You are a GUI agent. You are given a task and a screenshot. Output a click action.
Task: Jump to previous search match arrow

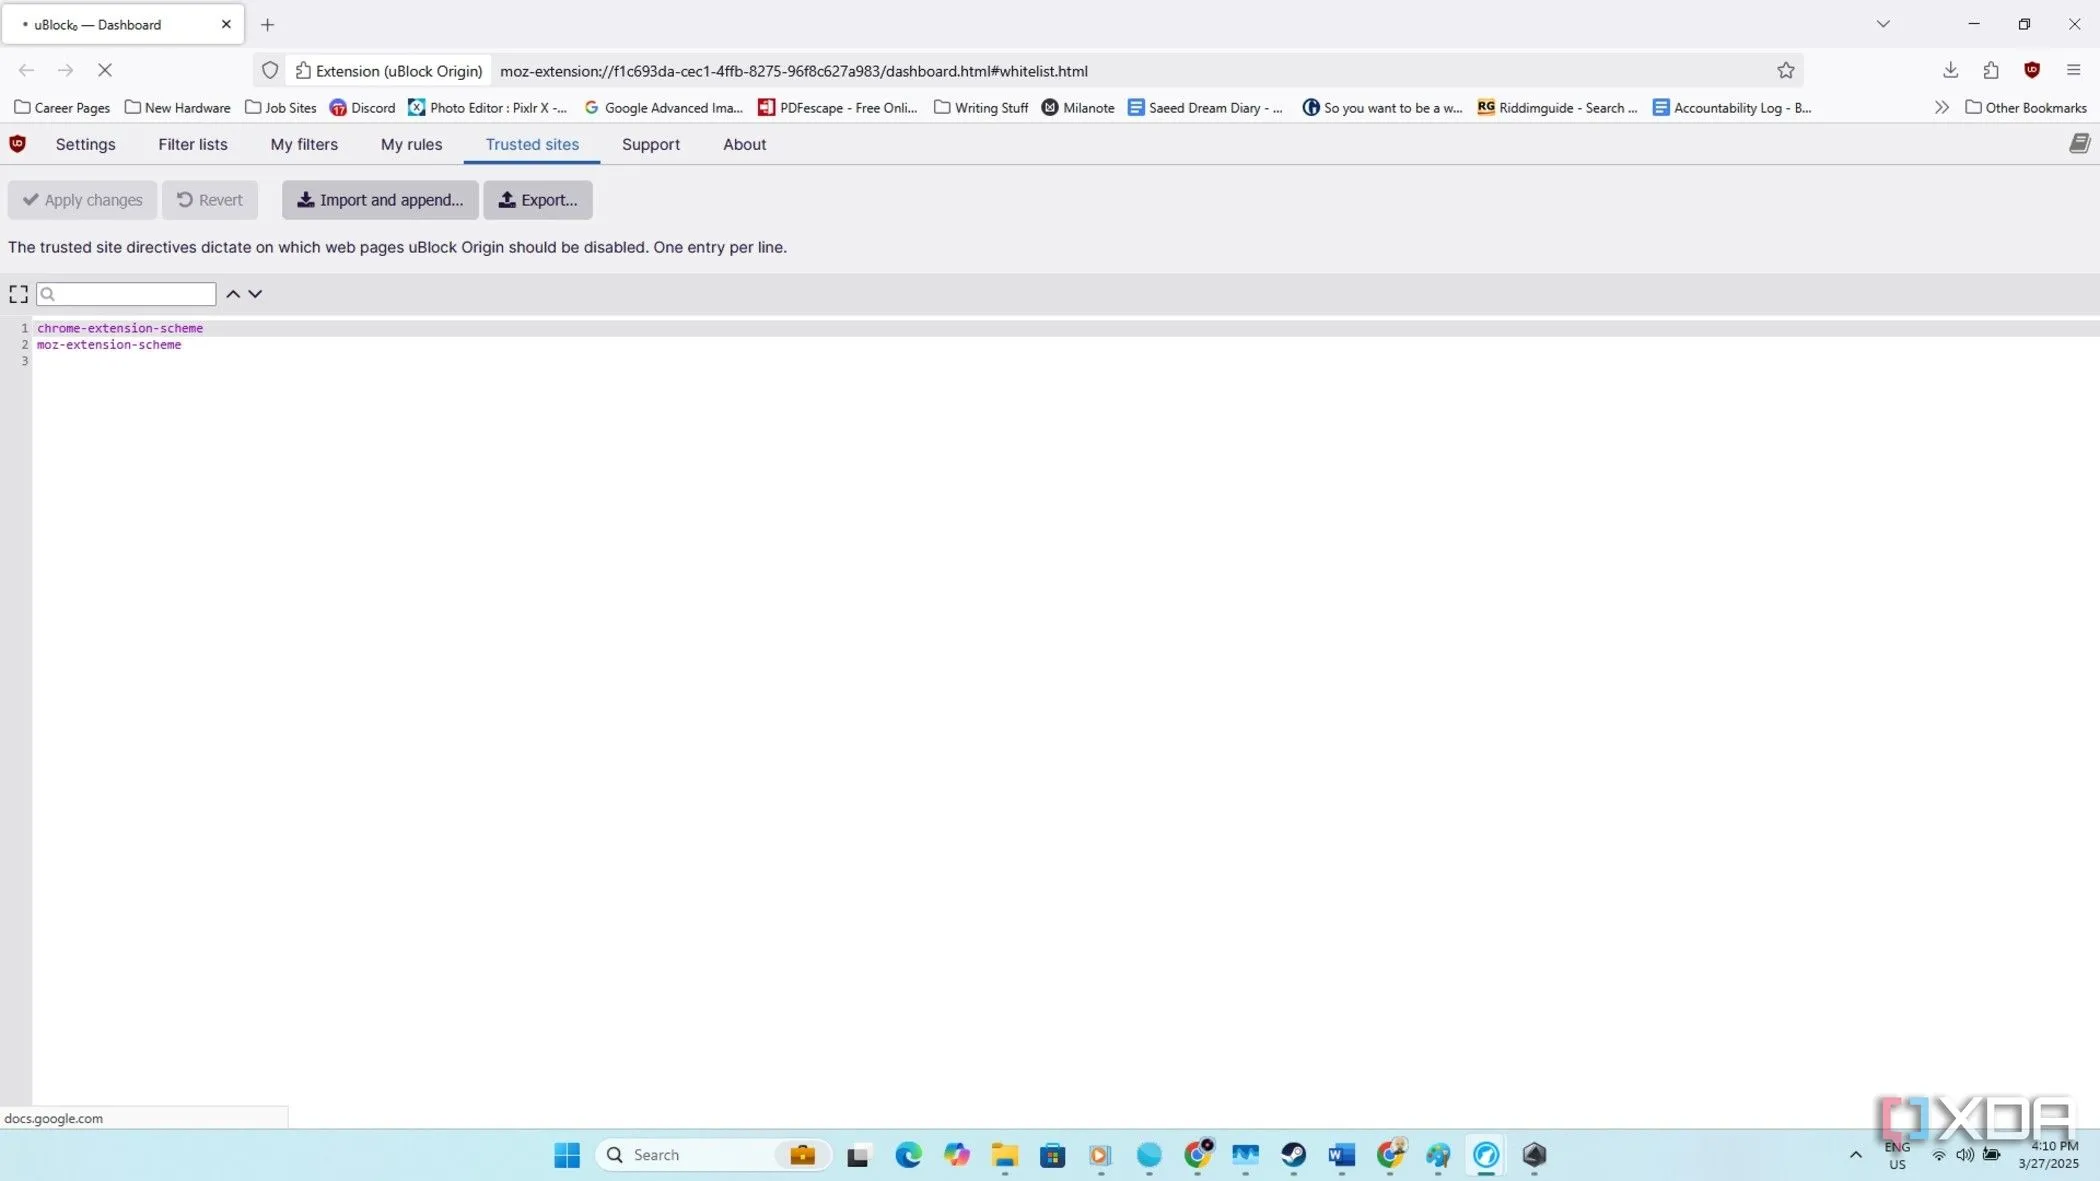click(233, 294)
